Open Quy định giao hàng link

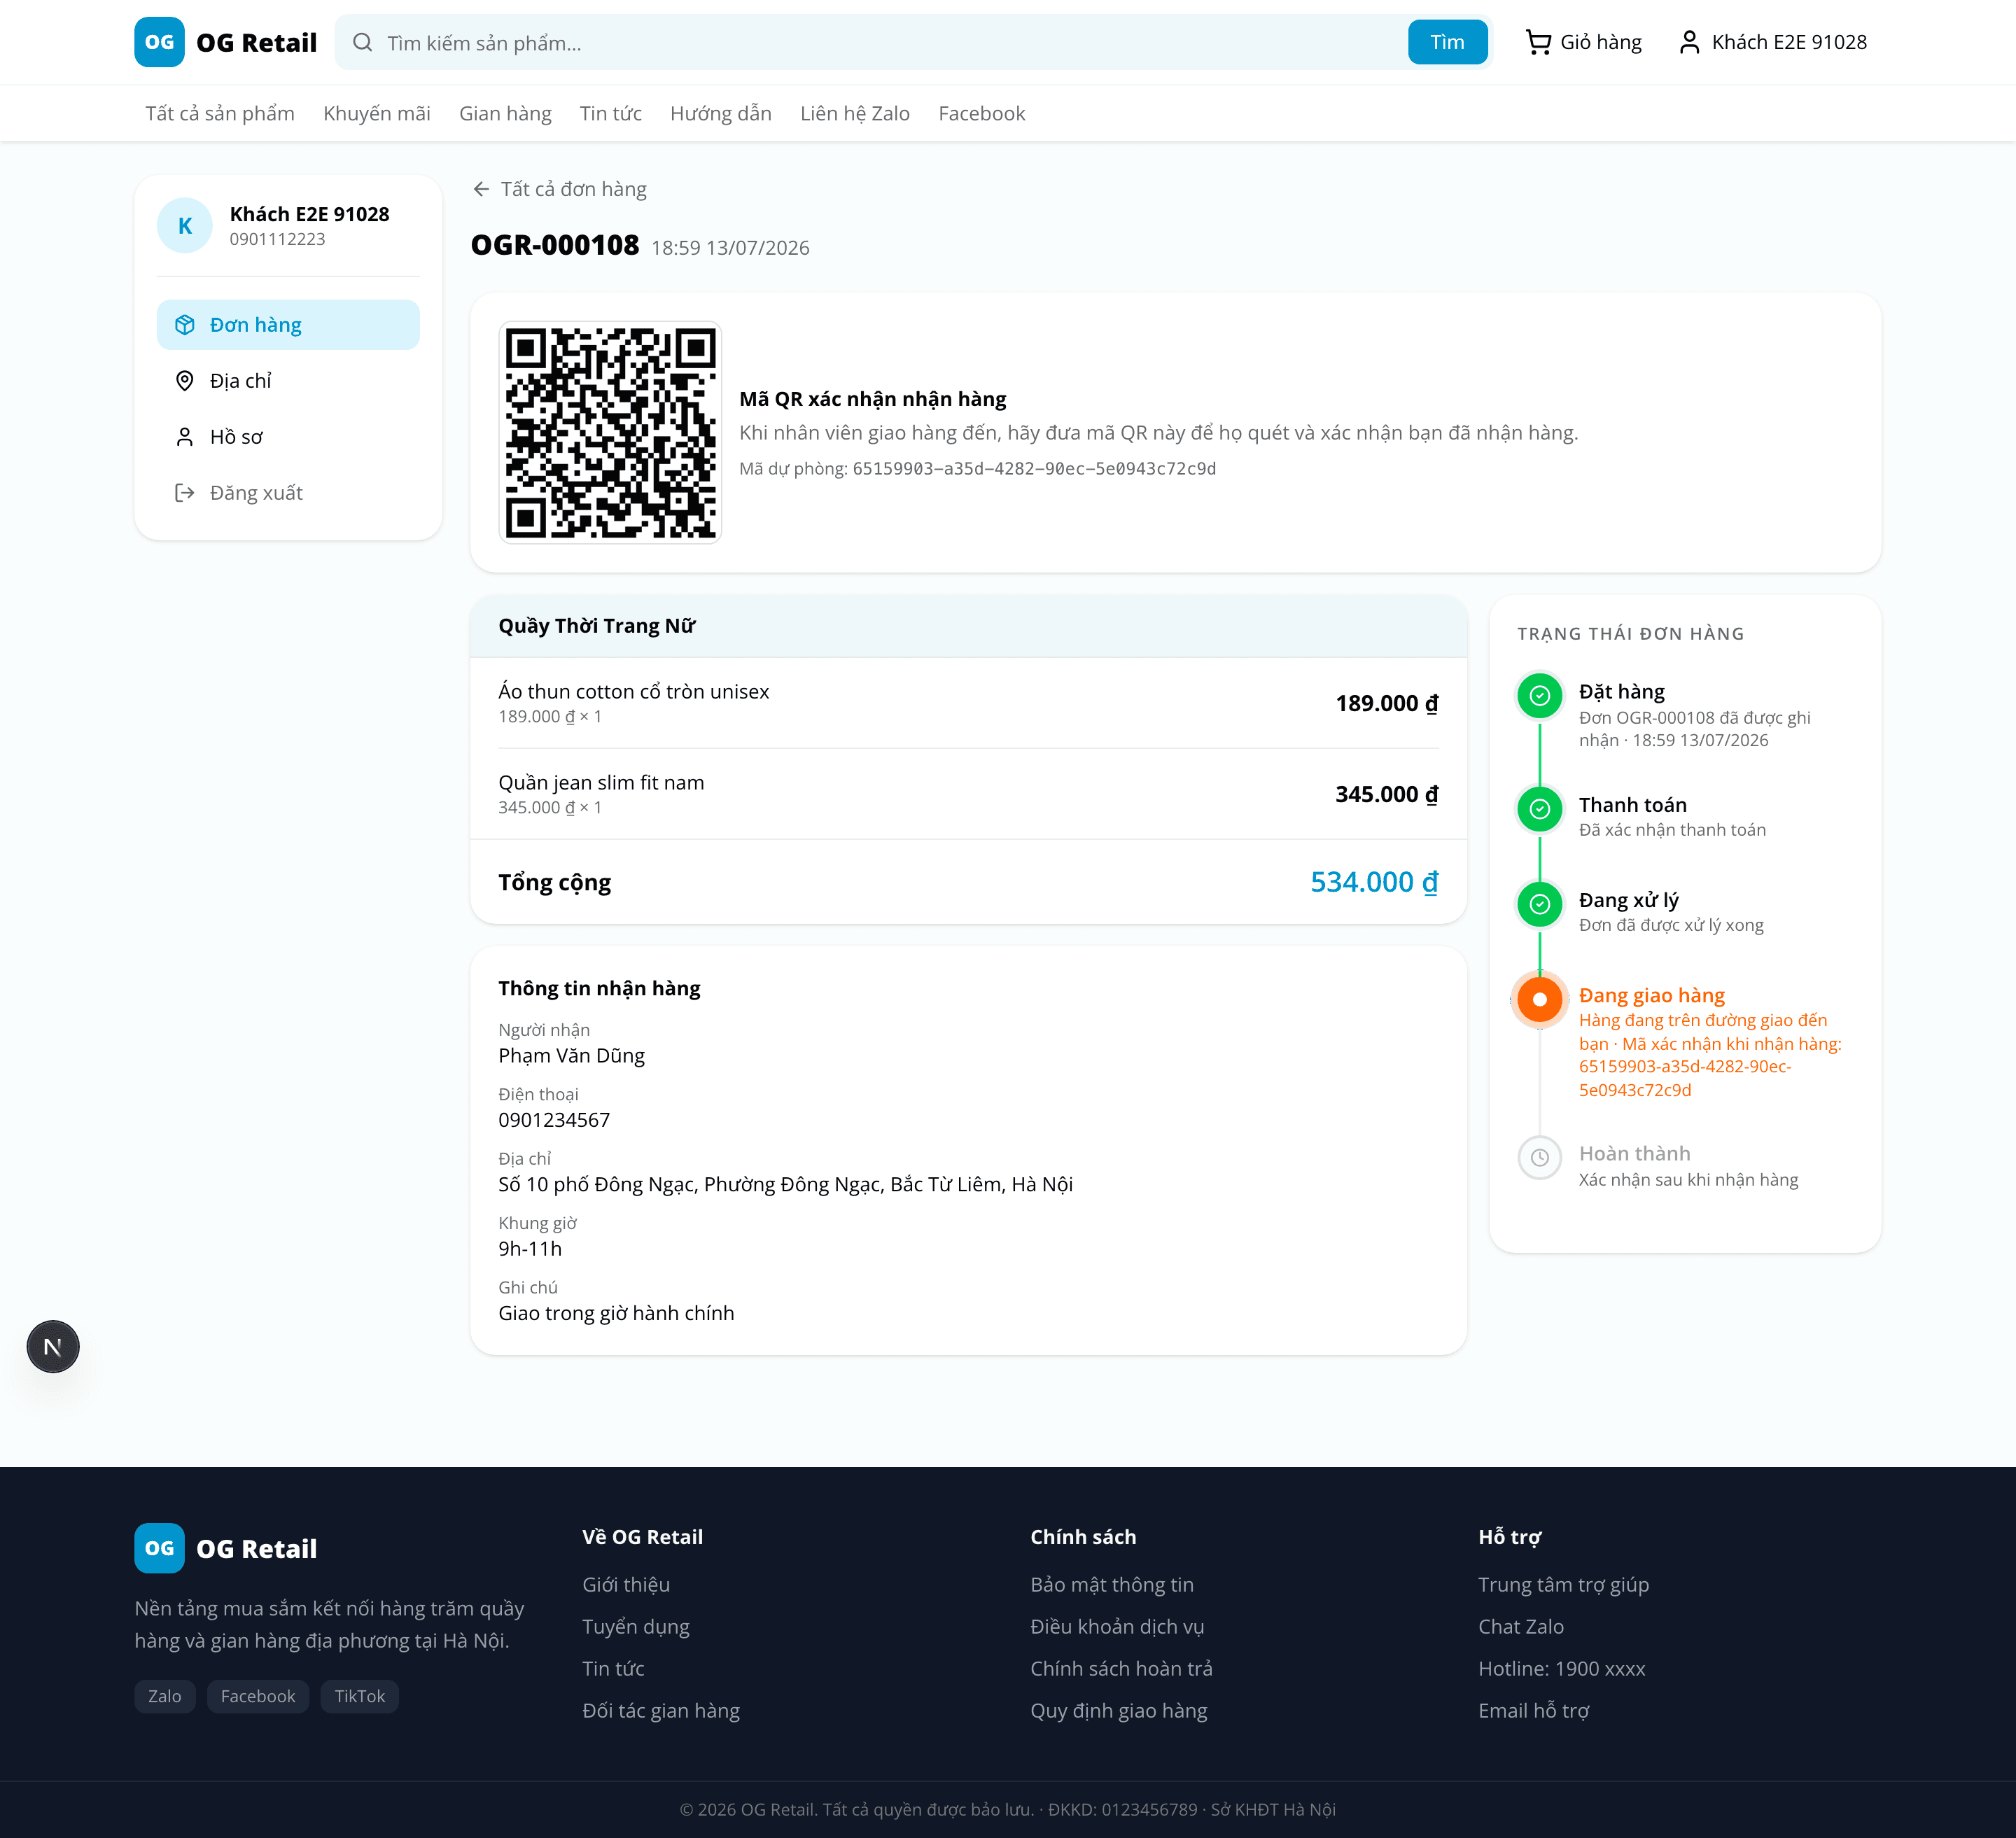(x=1119, y=1710)
